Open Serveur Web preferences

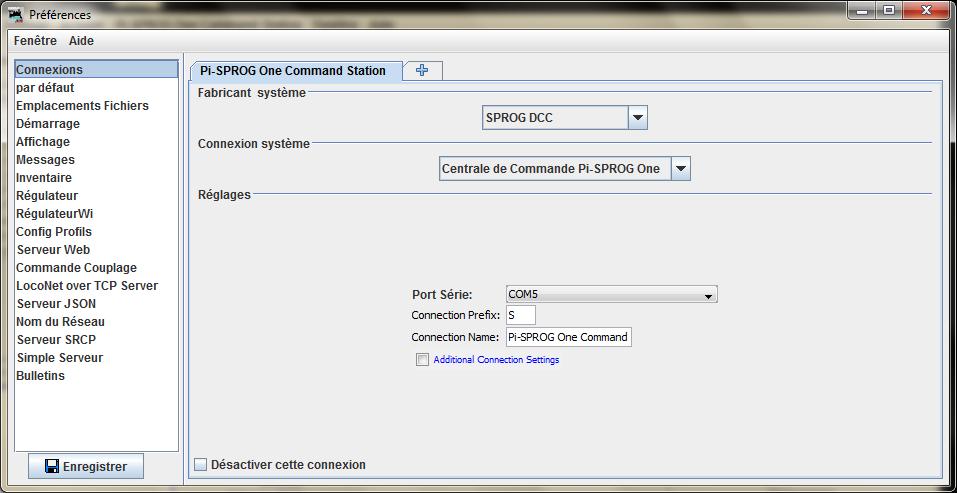tap(96, 250)
